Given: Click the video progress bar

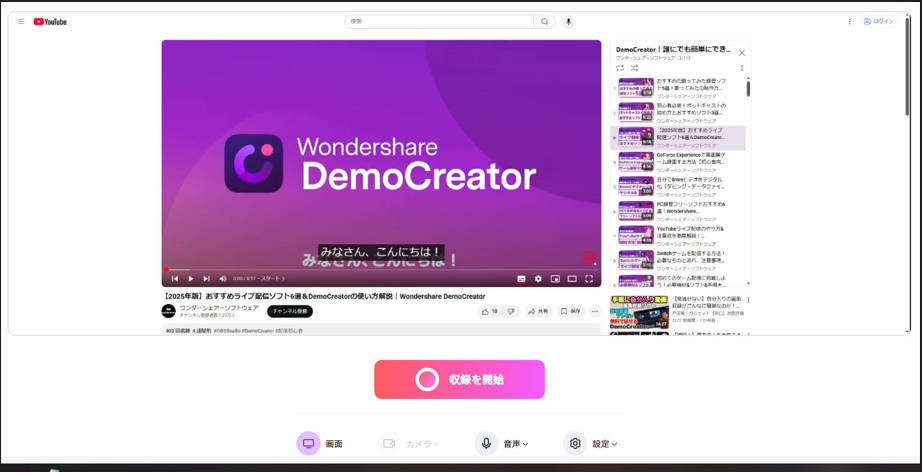Looking at the screenshot, I should pos(381,270).
